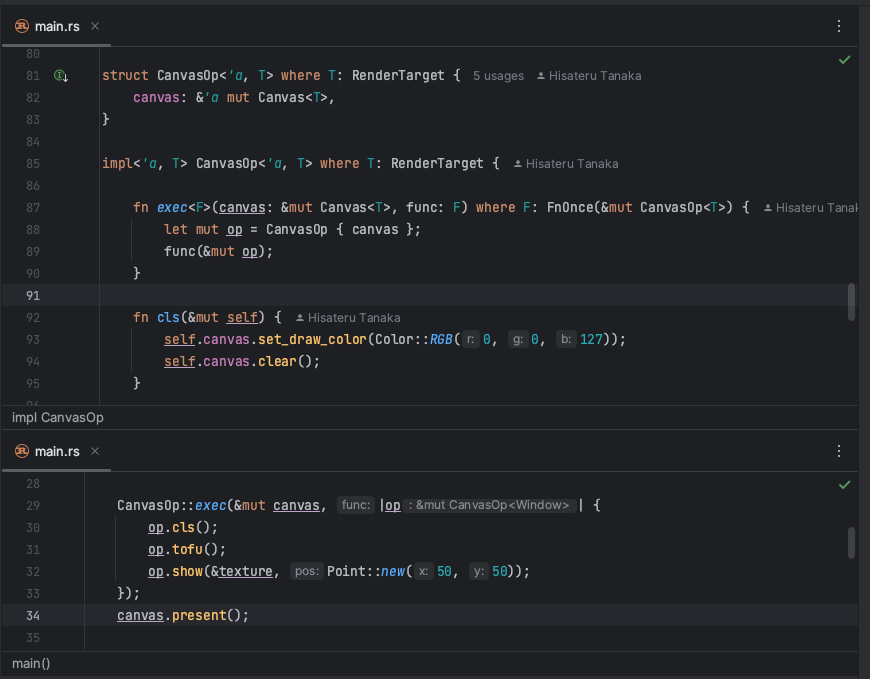The image size is (870, 679).
Task: Click the green inspection checkmark in the upper editor
Action: tap(844, 60)
